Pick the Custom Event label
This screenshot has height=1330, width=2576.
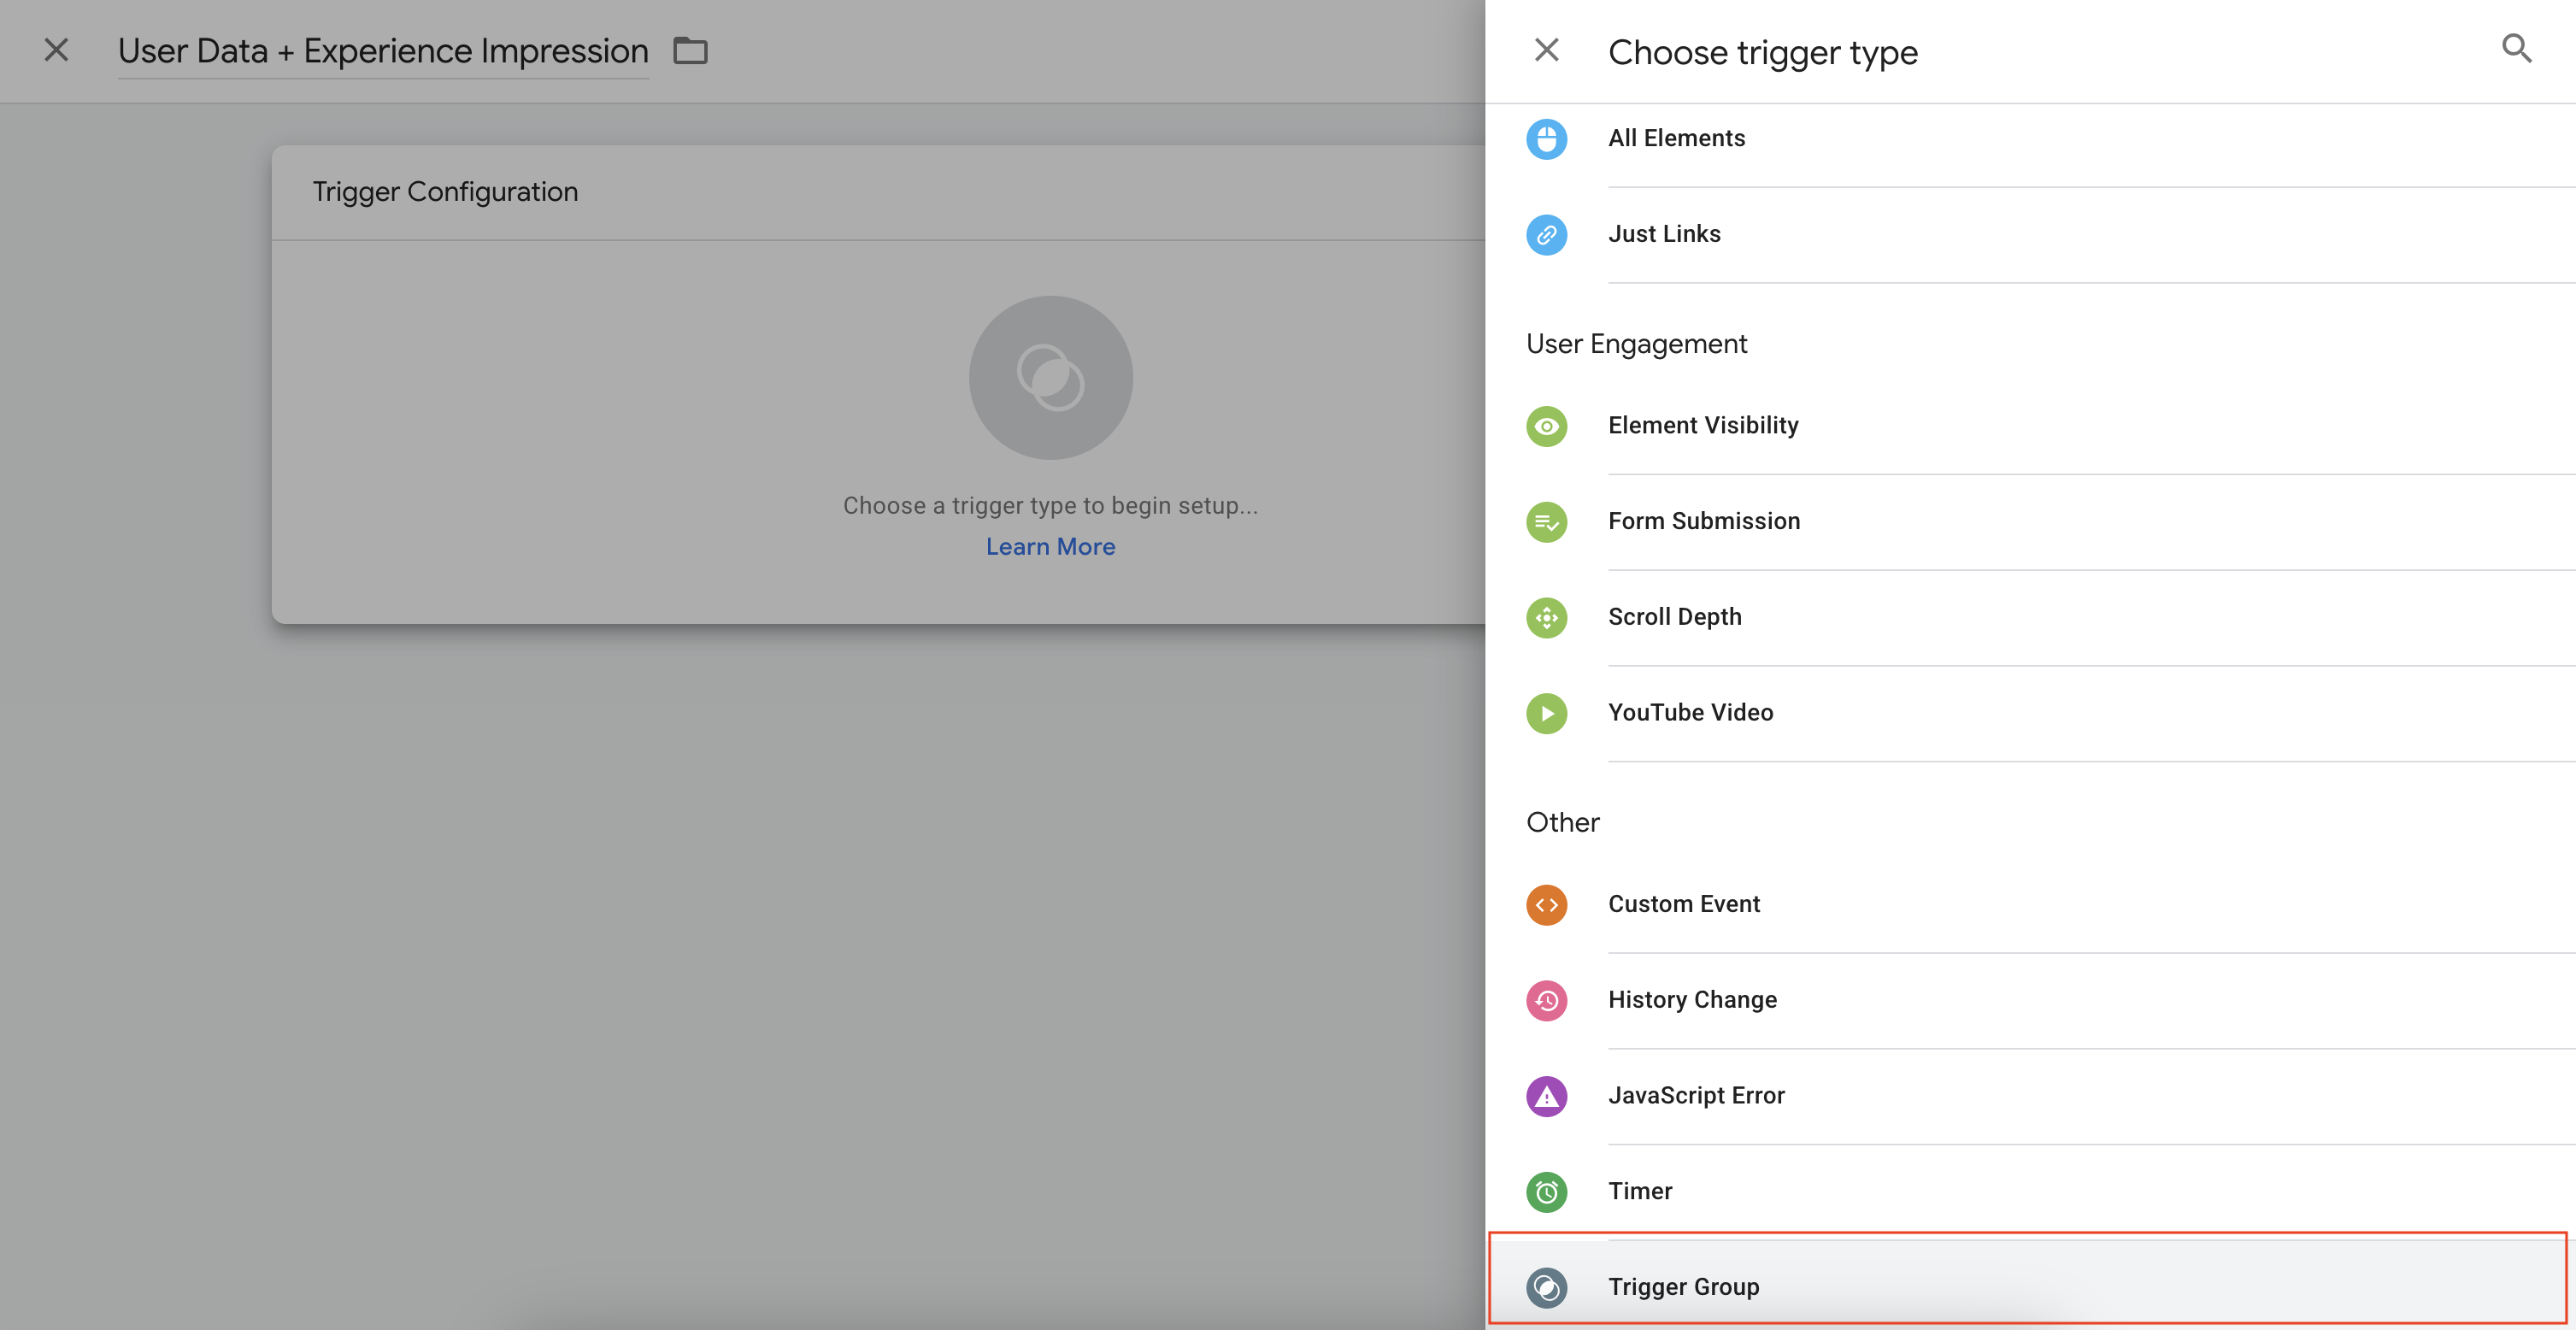(1683, 904)
